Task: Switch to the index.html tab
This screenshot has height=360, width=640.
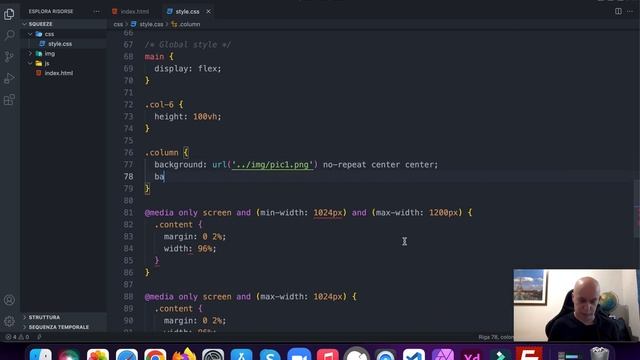Action: [x=131, y=11]
